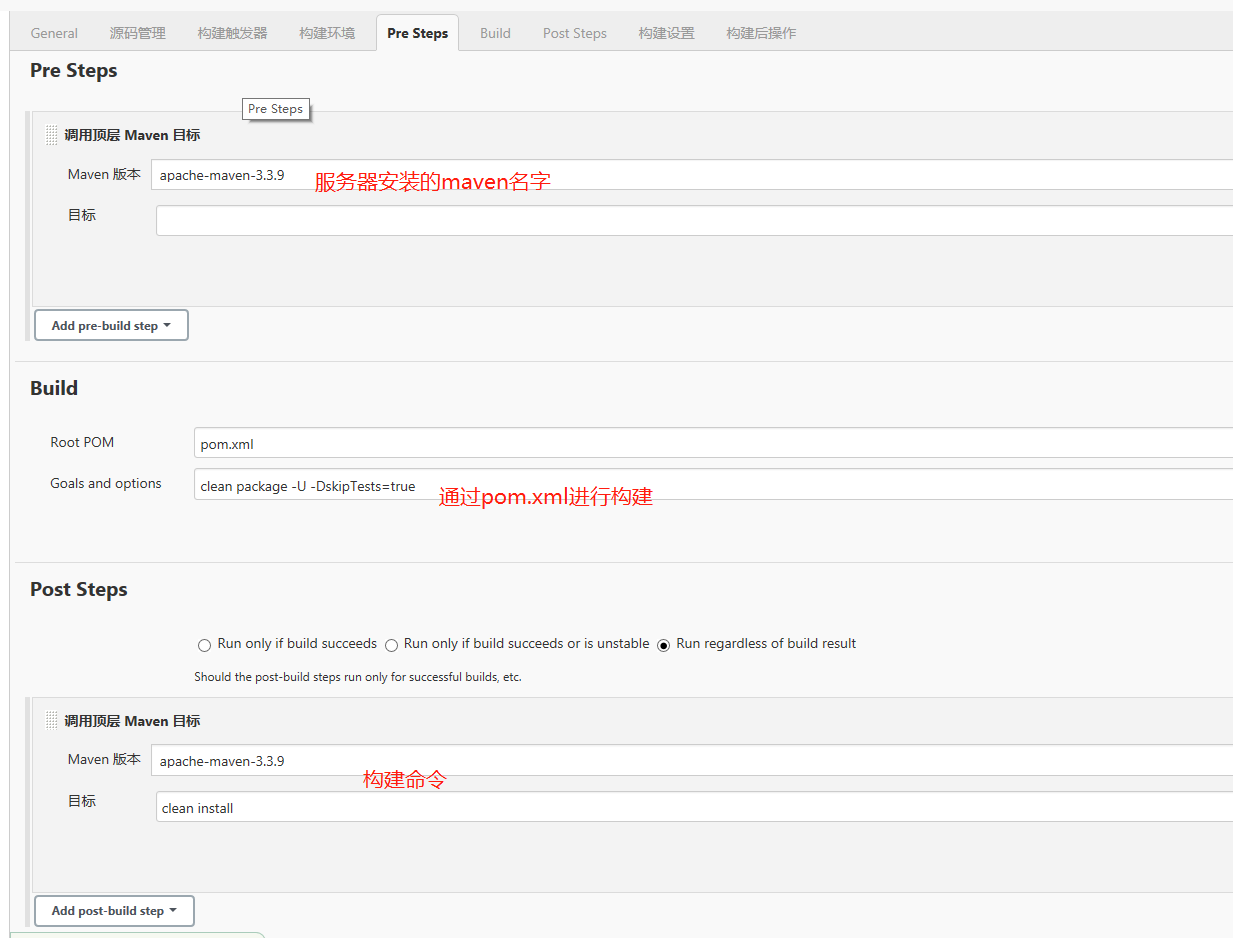This screenshot has width=1233, height=938.
Task: Open Maven 版本 selector in Post Steps
Action: point(690,761)
